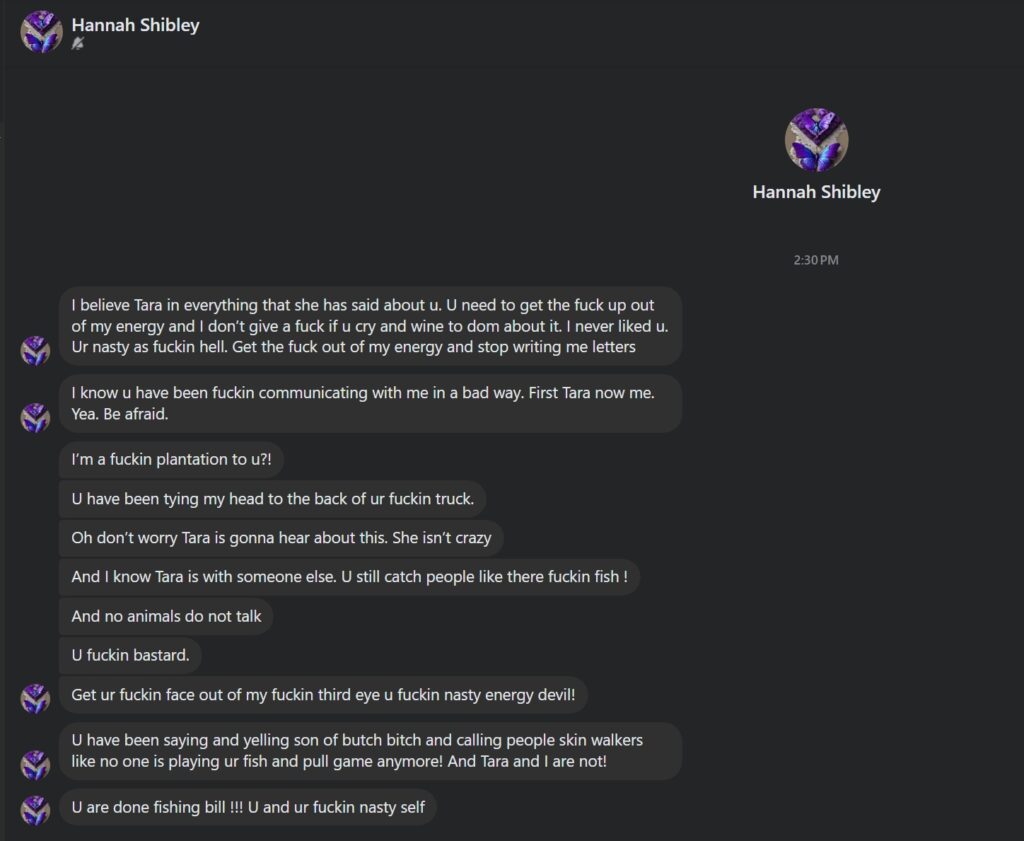
Task: Click the Hannah Shibley name below the large avatar
Action: 816,192
